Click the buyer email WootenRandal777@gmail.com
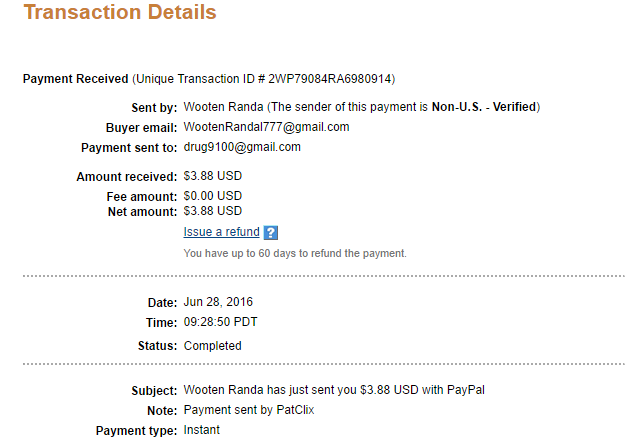Image resolution: width=636 pixels, height=448 pixels. point(266,127)
